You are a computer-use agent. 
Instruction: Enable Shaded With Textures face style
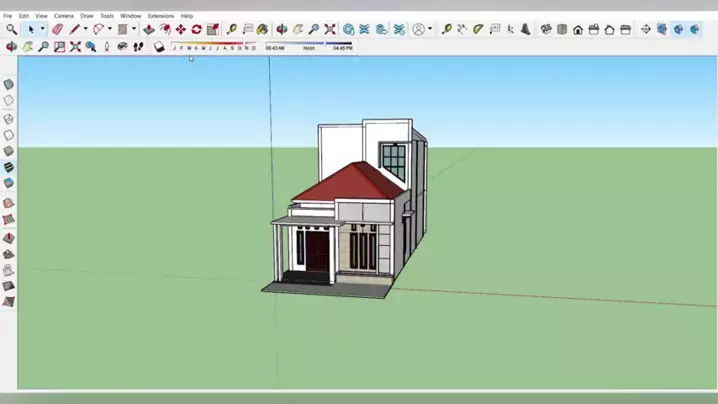[x=9, y=167]
